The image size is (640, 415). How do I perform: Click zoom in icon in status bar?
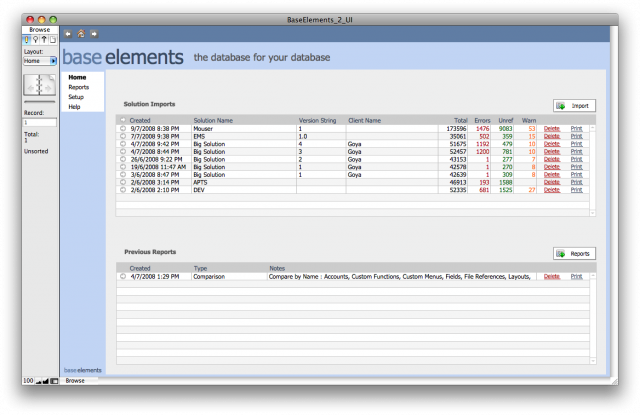coord(46,381)
